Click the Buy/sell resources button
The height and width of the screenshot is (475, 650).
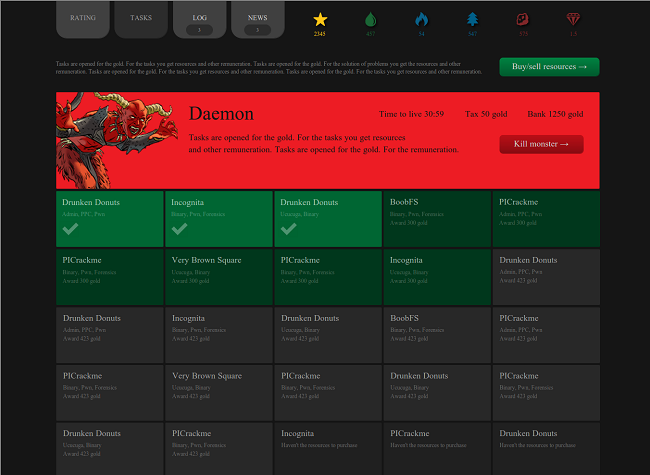(x=549, y=67)
